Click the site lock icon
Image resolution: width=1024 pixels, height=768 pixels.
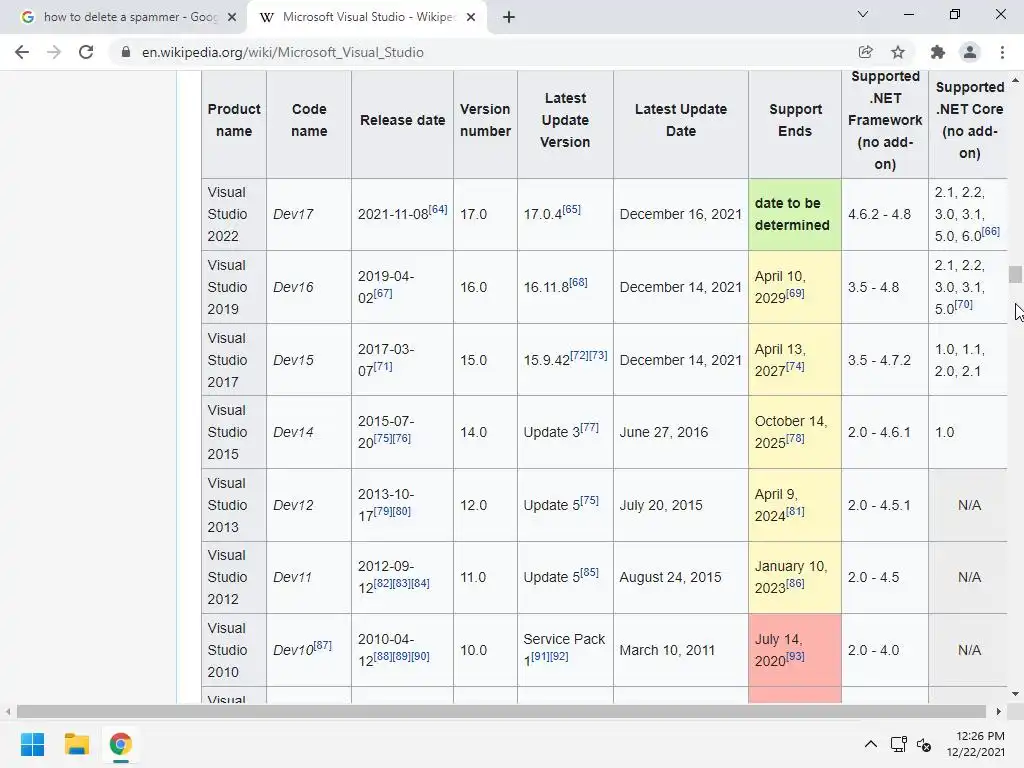pyautogui.click(x=125, y=52)
